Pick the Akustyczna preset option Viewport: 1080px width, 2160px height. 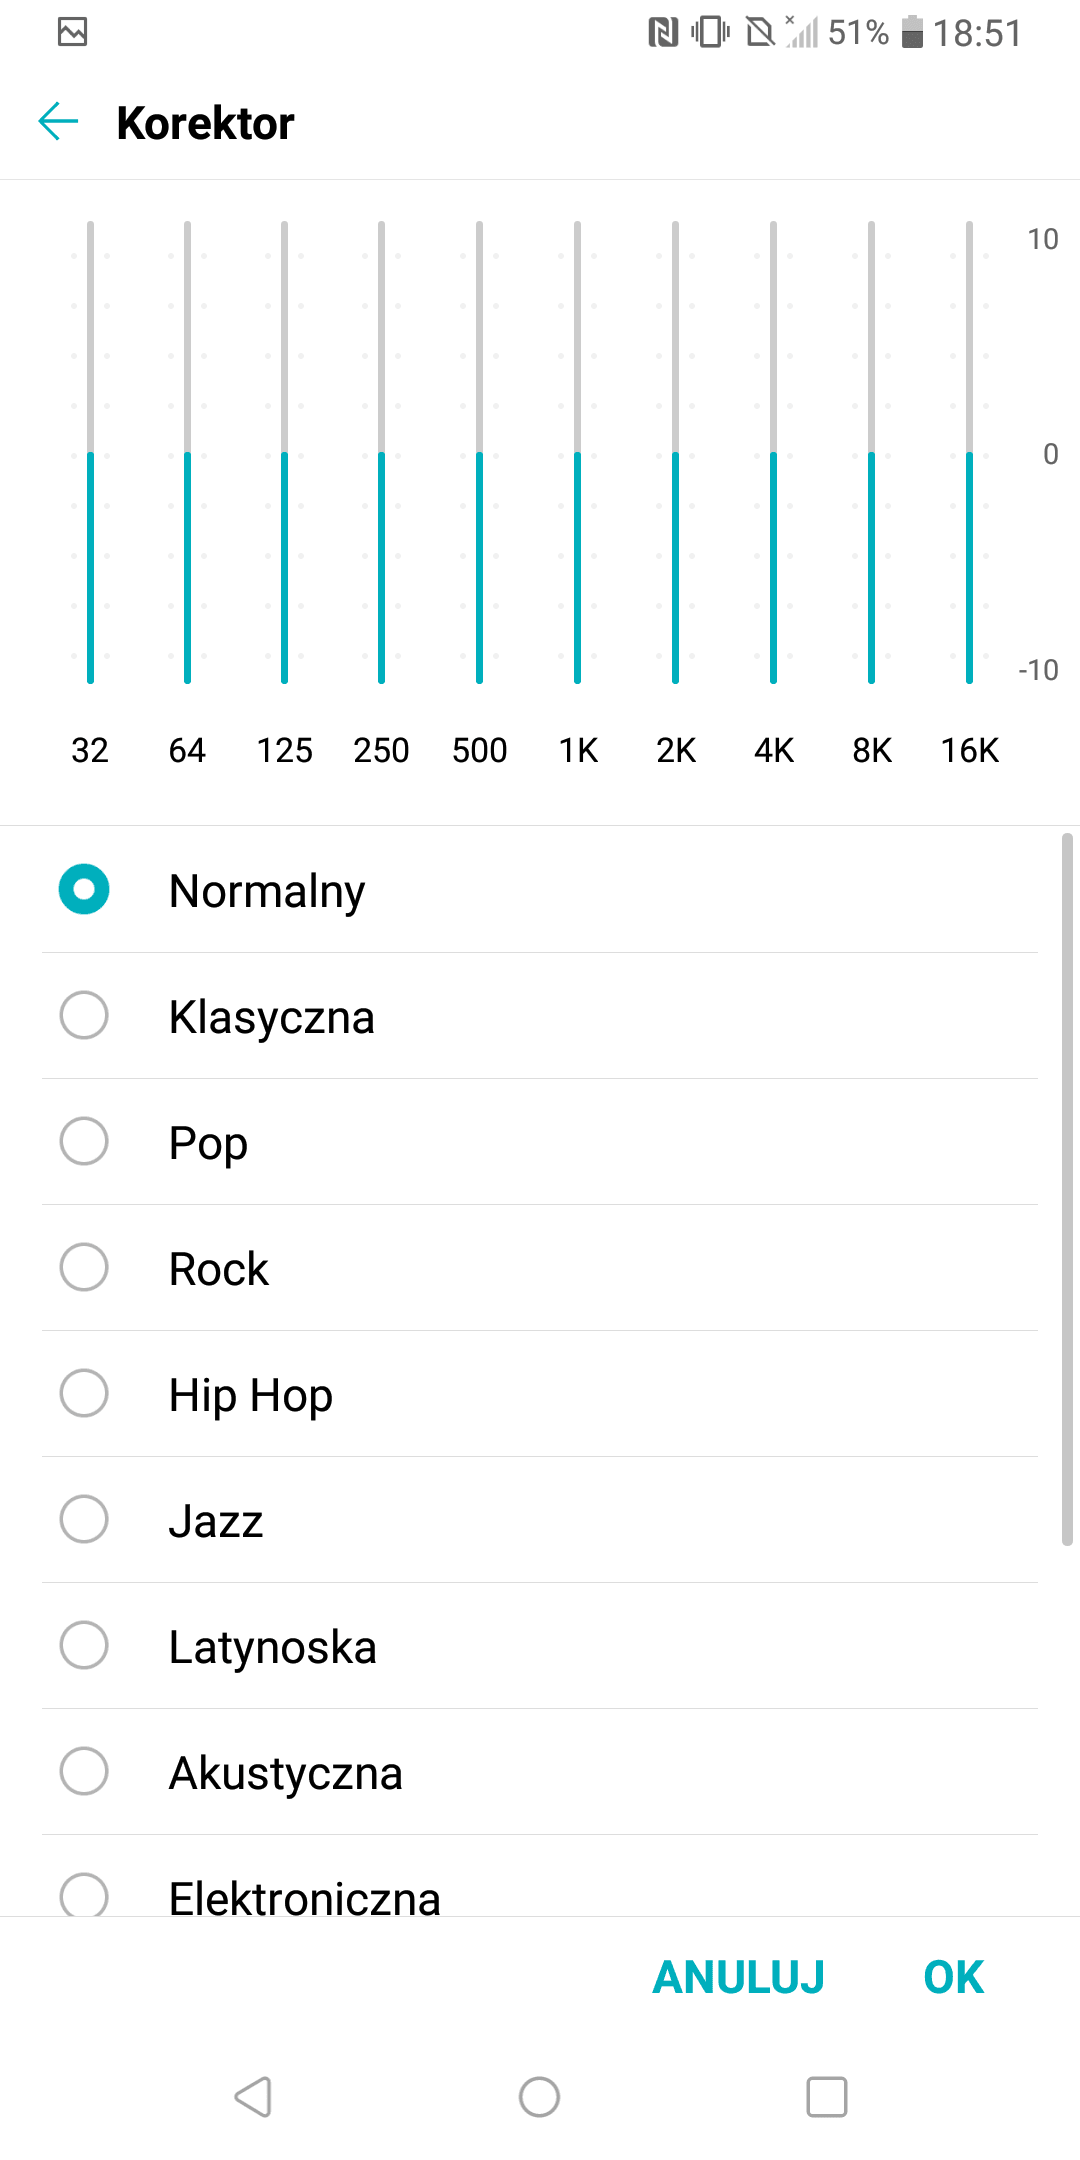(84, 1771)
